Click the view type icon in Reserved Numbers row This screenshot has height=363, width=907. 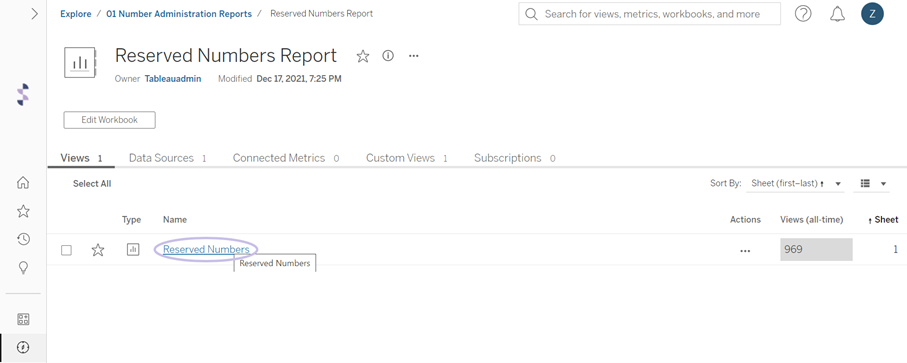point(133,250)
